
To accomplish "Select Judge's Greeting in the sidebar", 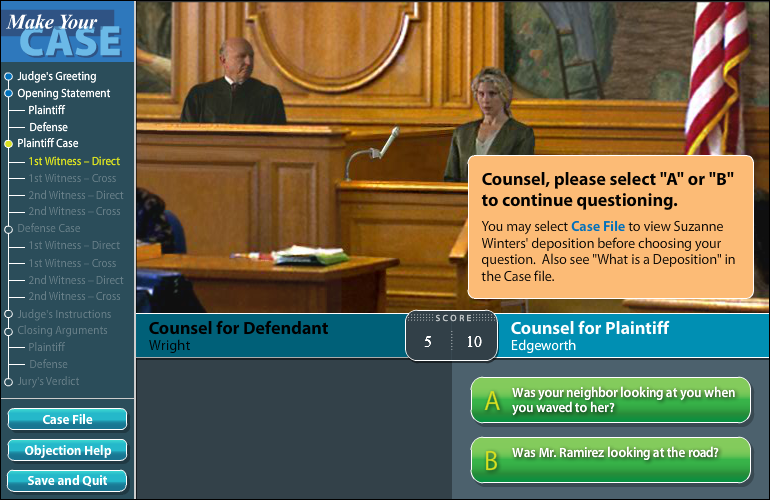I will [x=57, y=76].
